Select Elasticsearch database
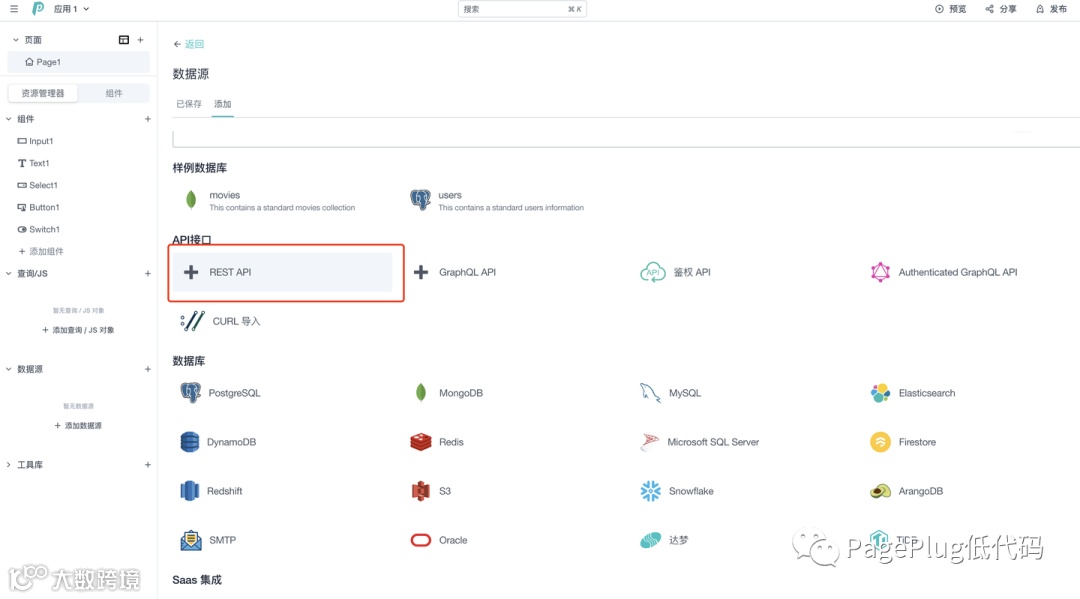1080x599 pixels. point(913,393)
